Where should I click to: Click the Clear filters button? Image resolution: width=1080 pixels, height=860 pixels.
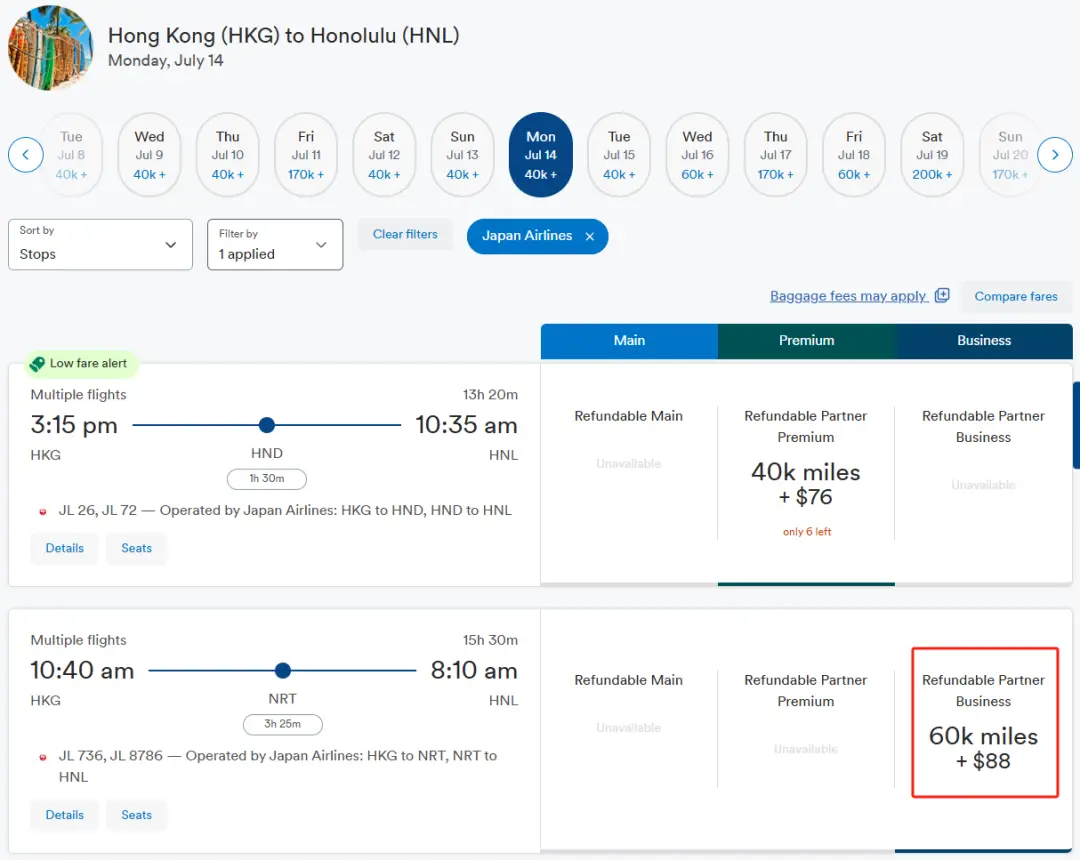[405, 235]
